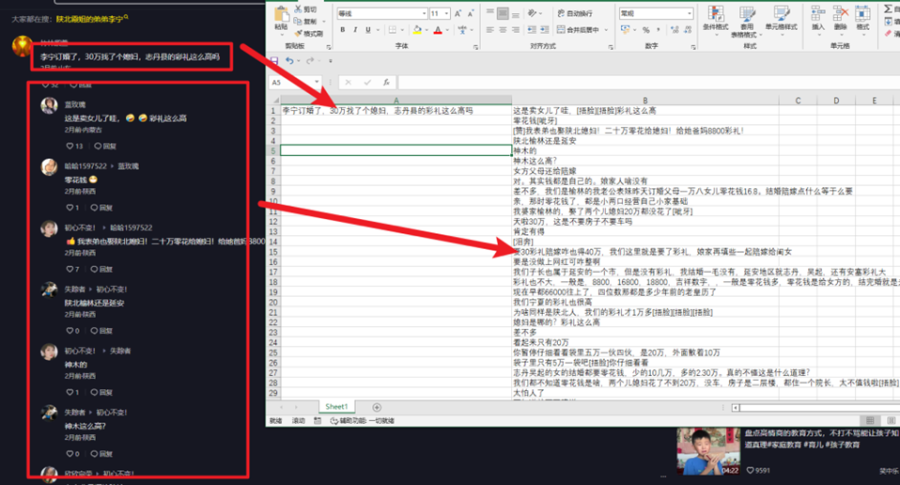Increase font size with larger A icon

[458, 13]
